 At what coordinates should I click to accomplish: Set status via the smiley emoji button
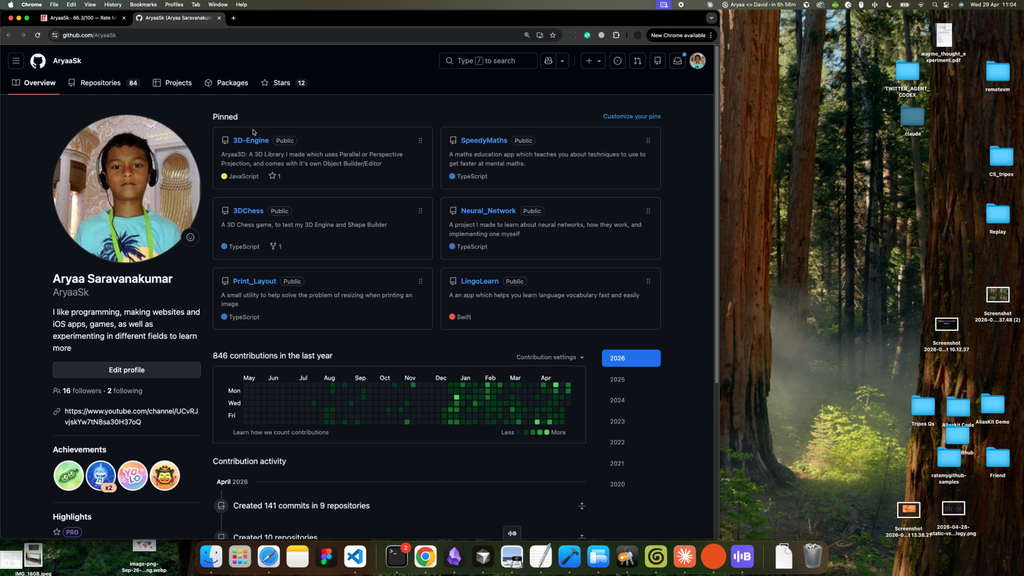(190, 237)
